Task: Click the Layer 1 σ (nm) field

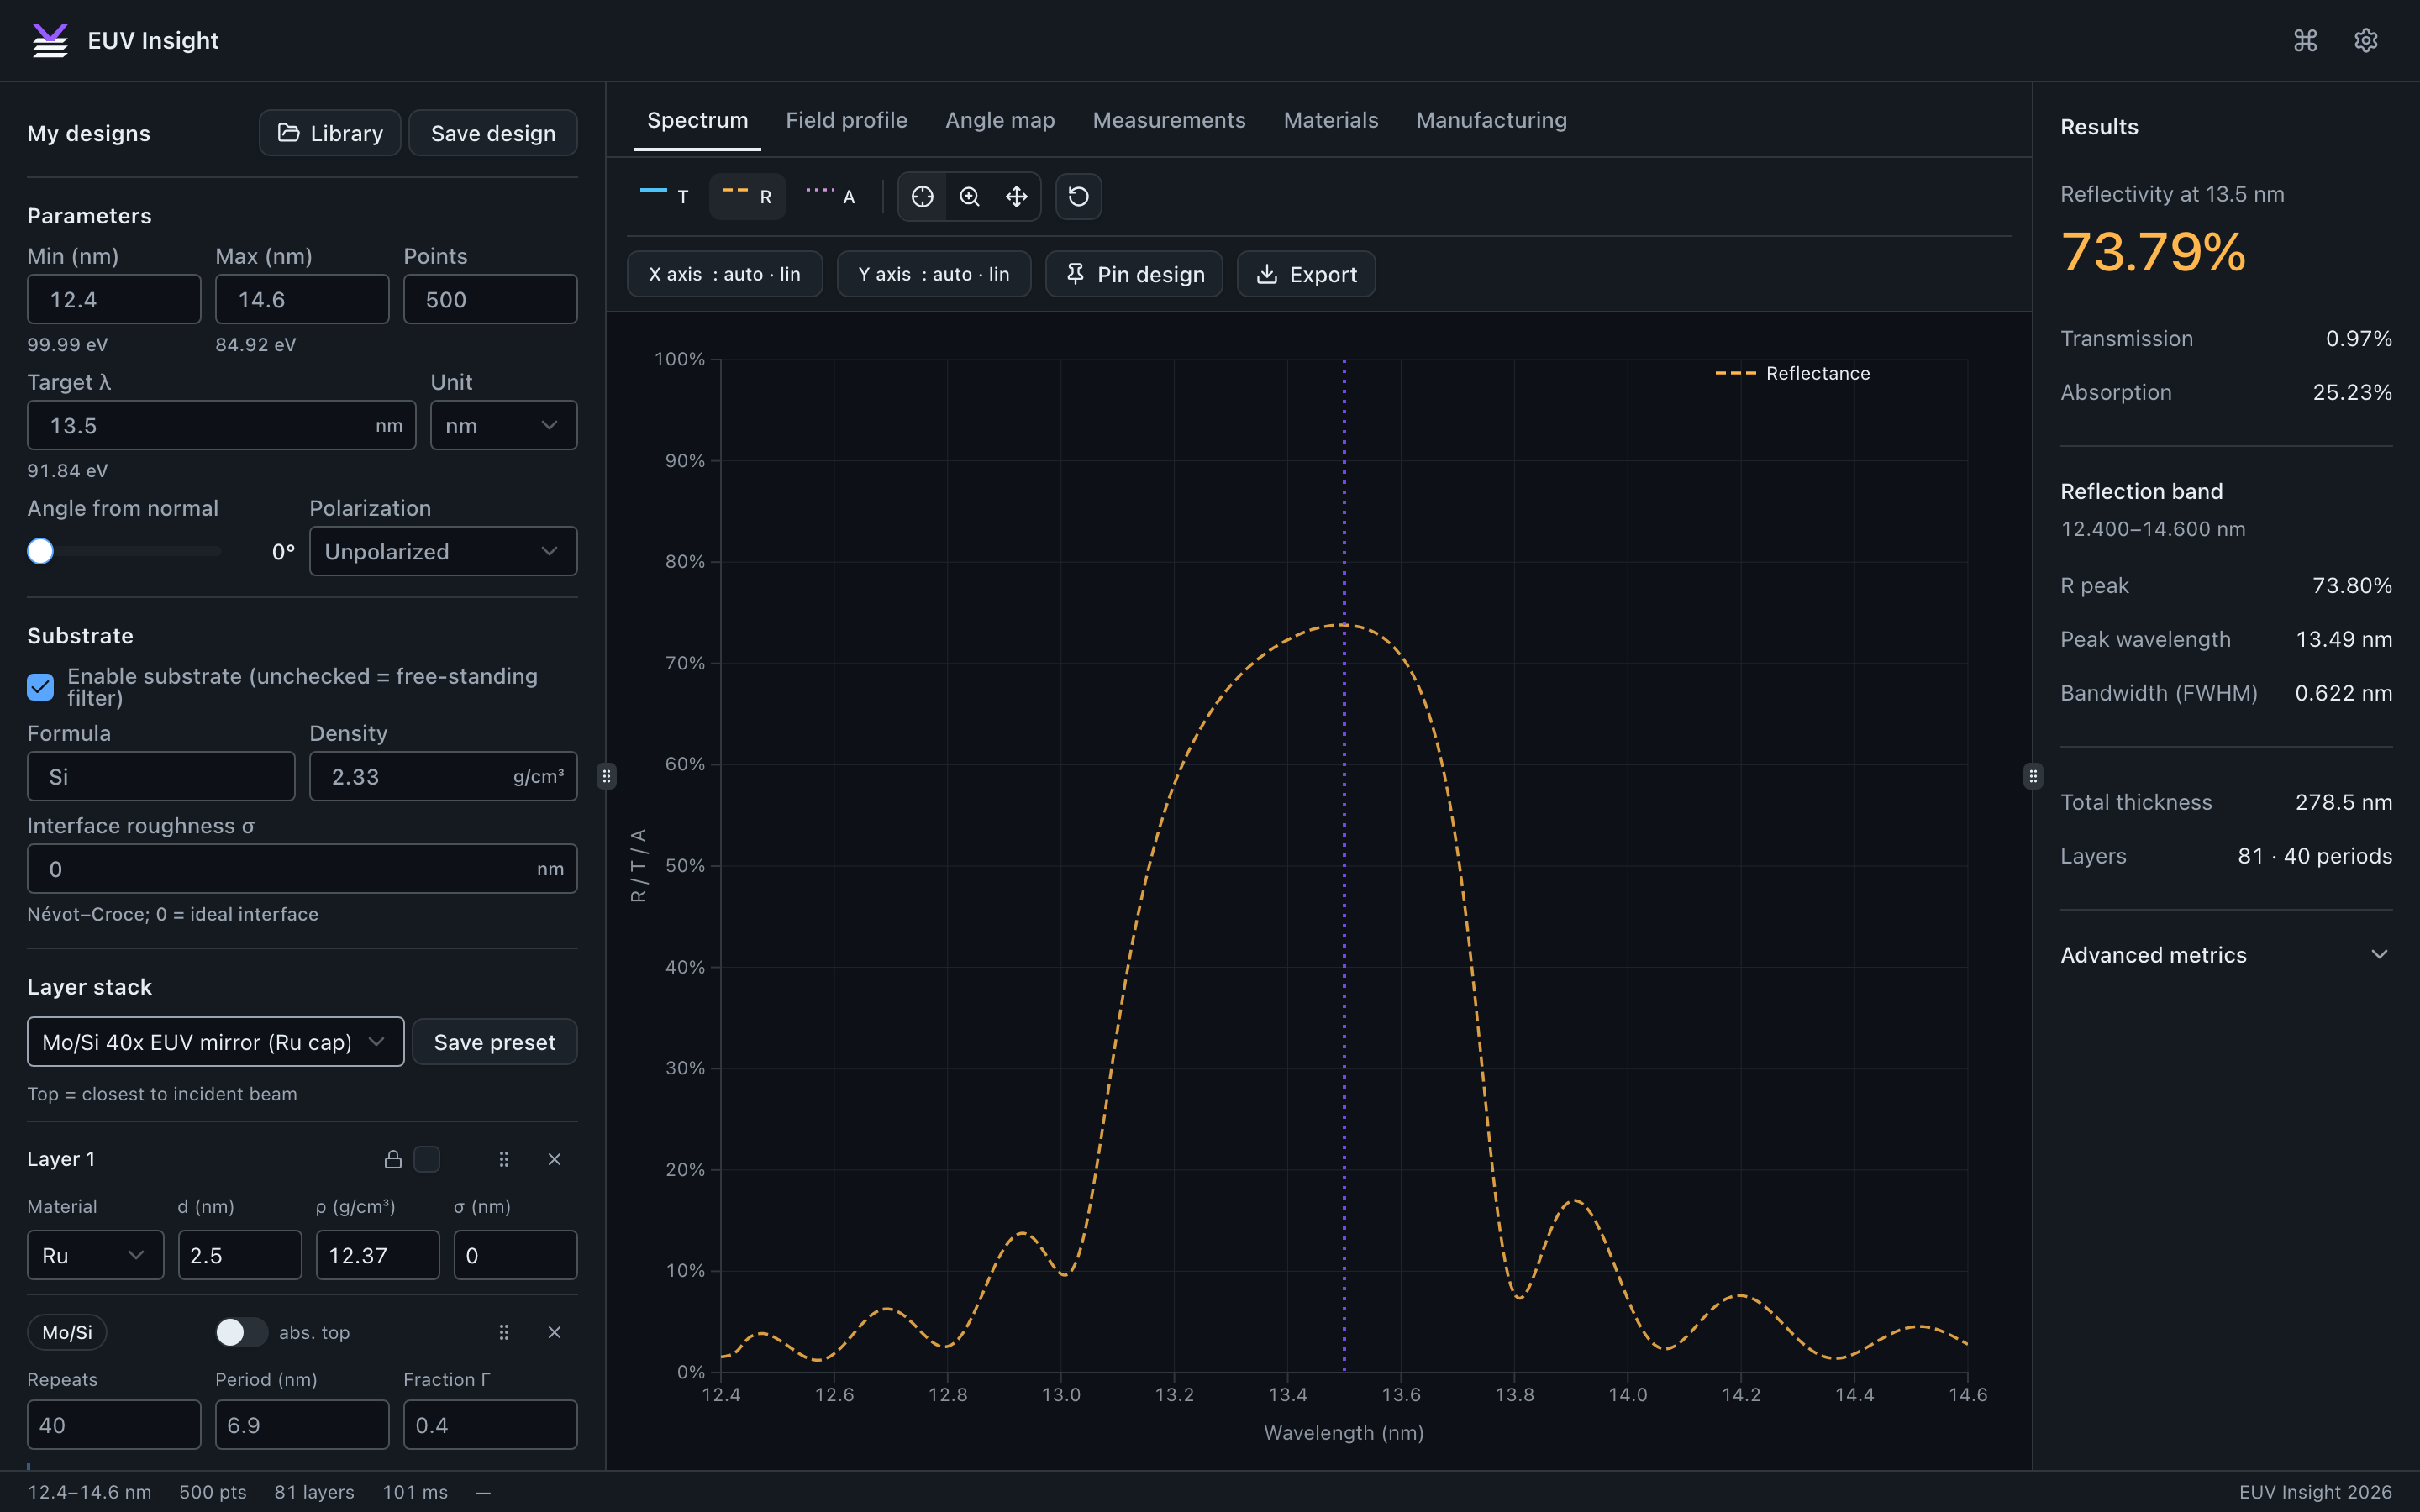Action: pos(516,1255)
